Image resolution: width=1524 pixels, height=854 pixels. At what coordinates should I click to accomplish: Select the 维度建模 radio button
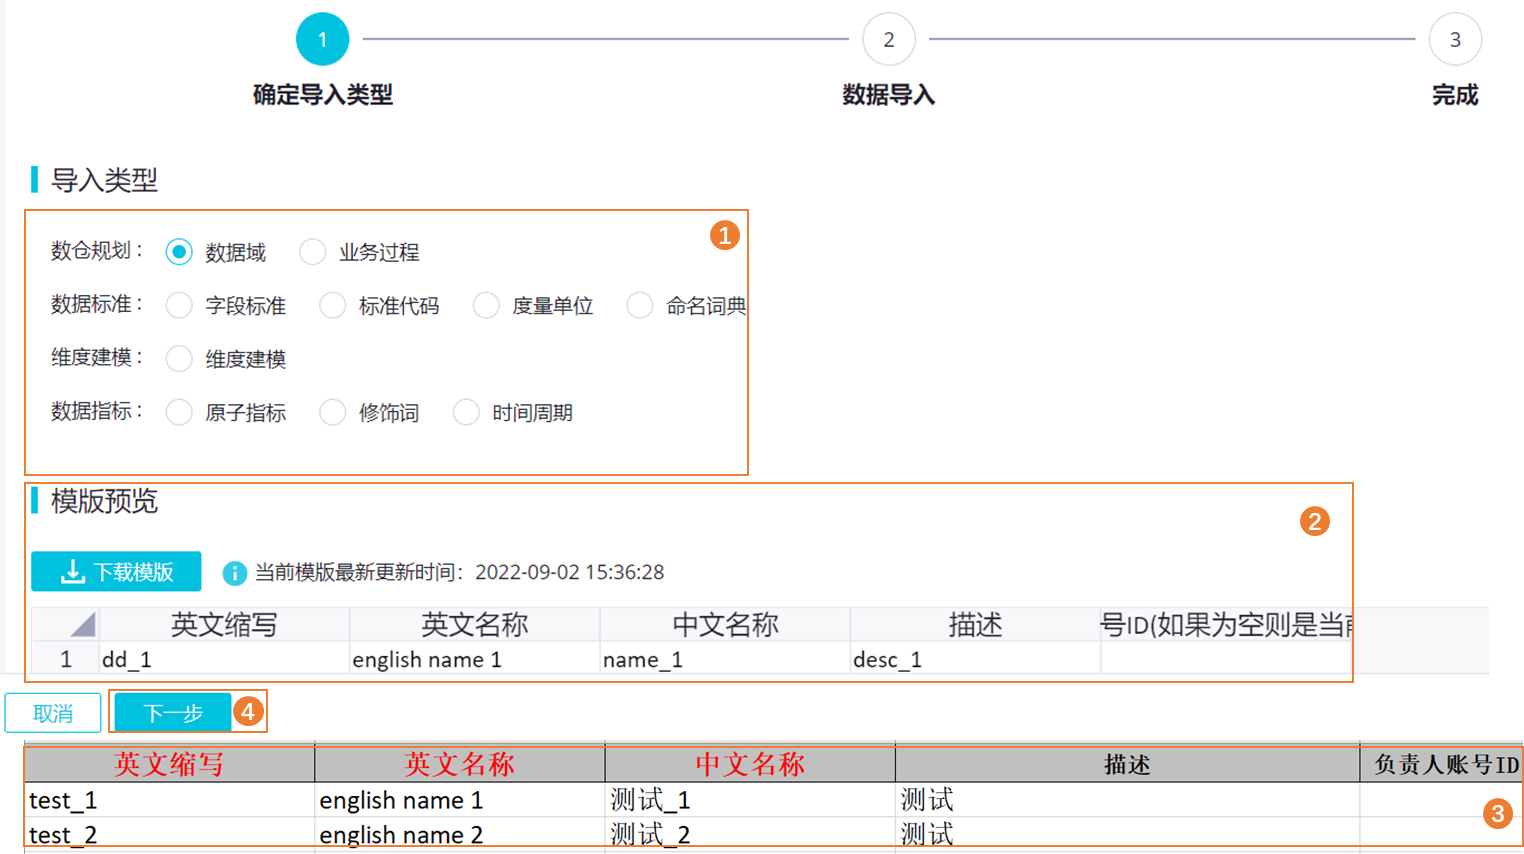pyautogui.click(x=179, y=358)
